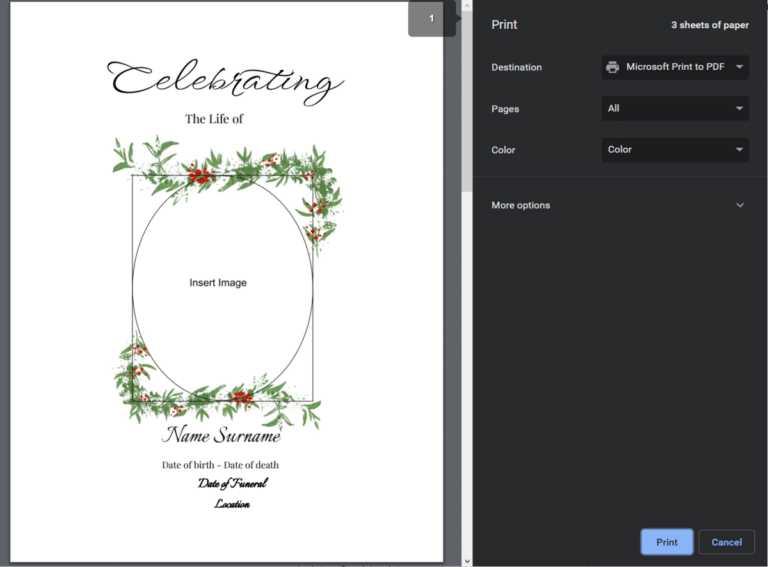Click the preview scrollbar up arrow
This screenshot has width=768, height=567.
pyautogui.click(x=467, y=6)
